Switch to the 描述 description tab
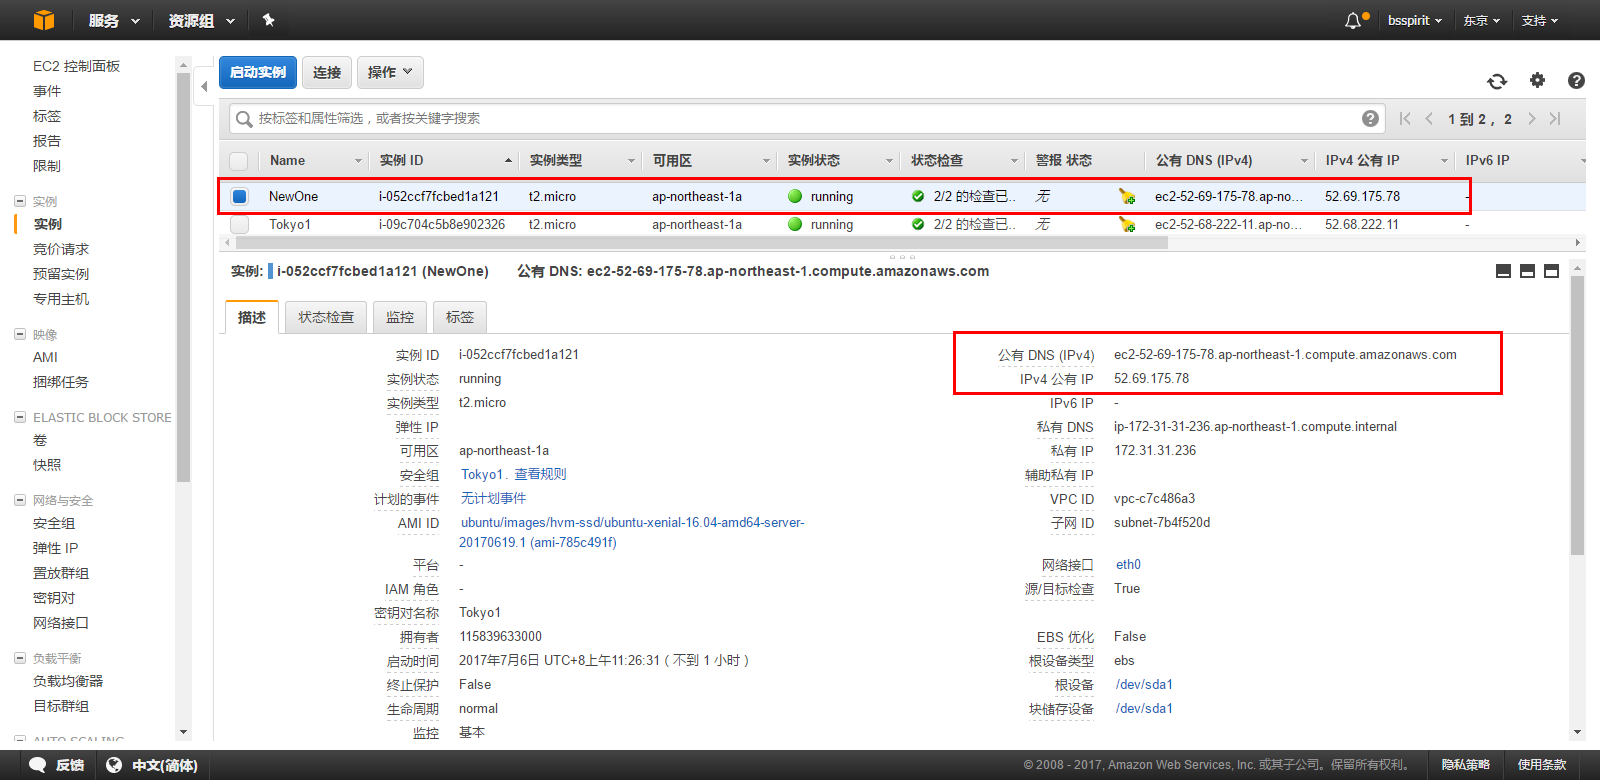Image resolution: width=1600 pixels, height=780 pixels. [252, 317]
